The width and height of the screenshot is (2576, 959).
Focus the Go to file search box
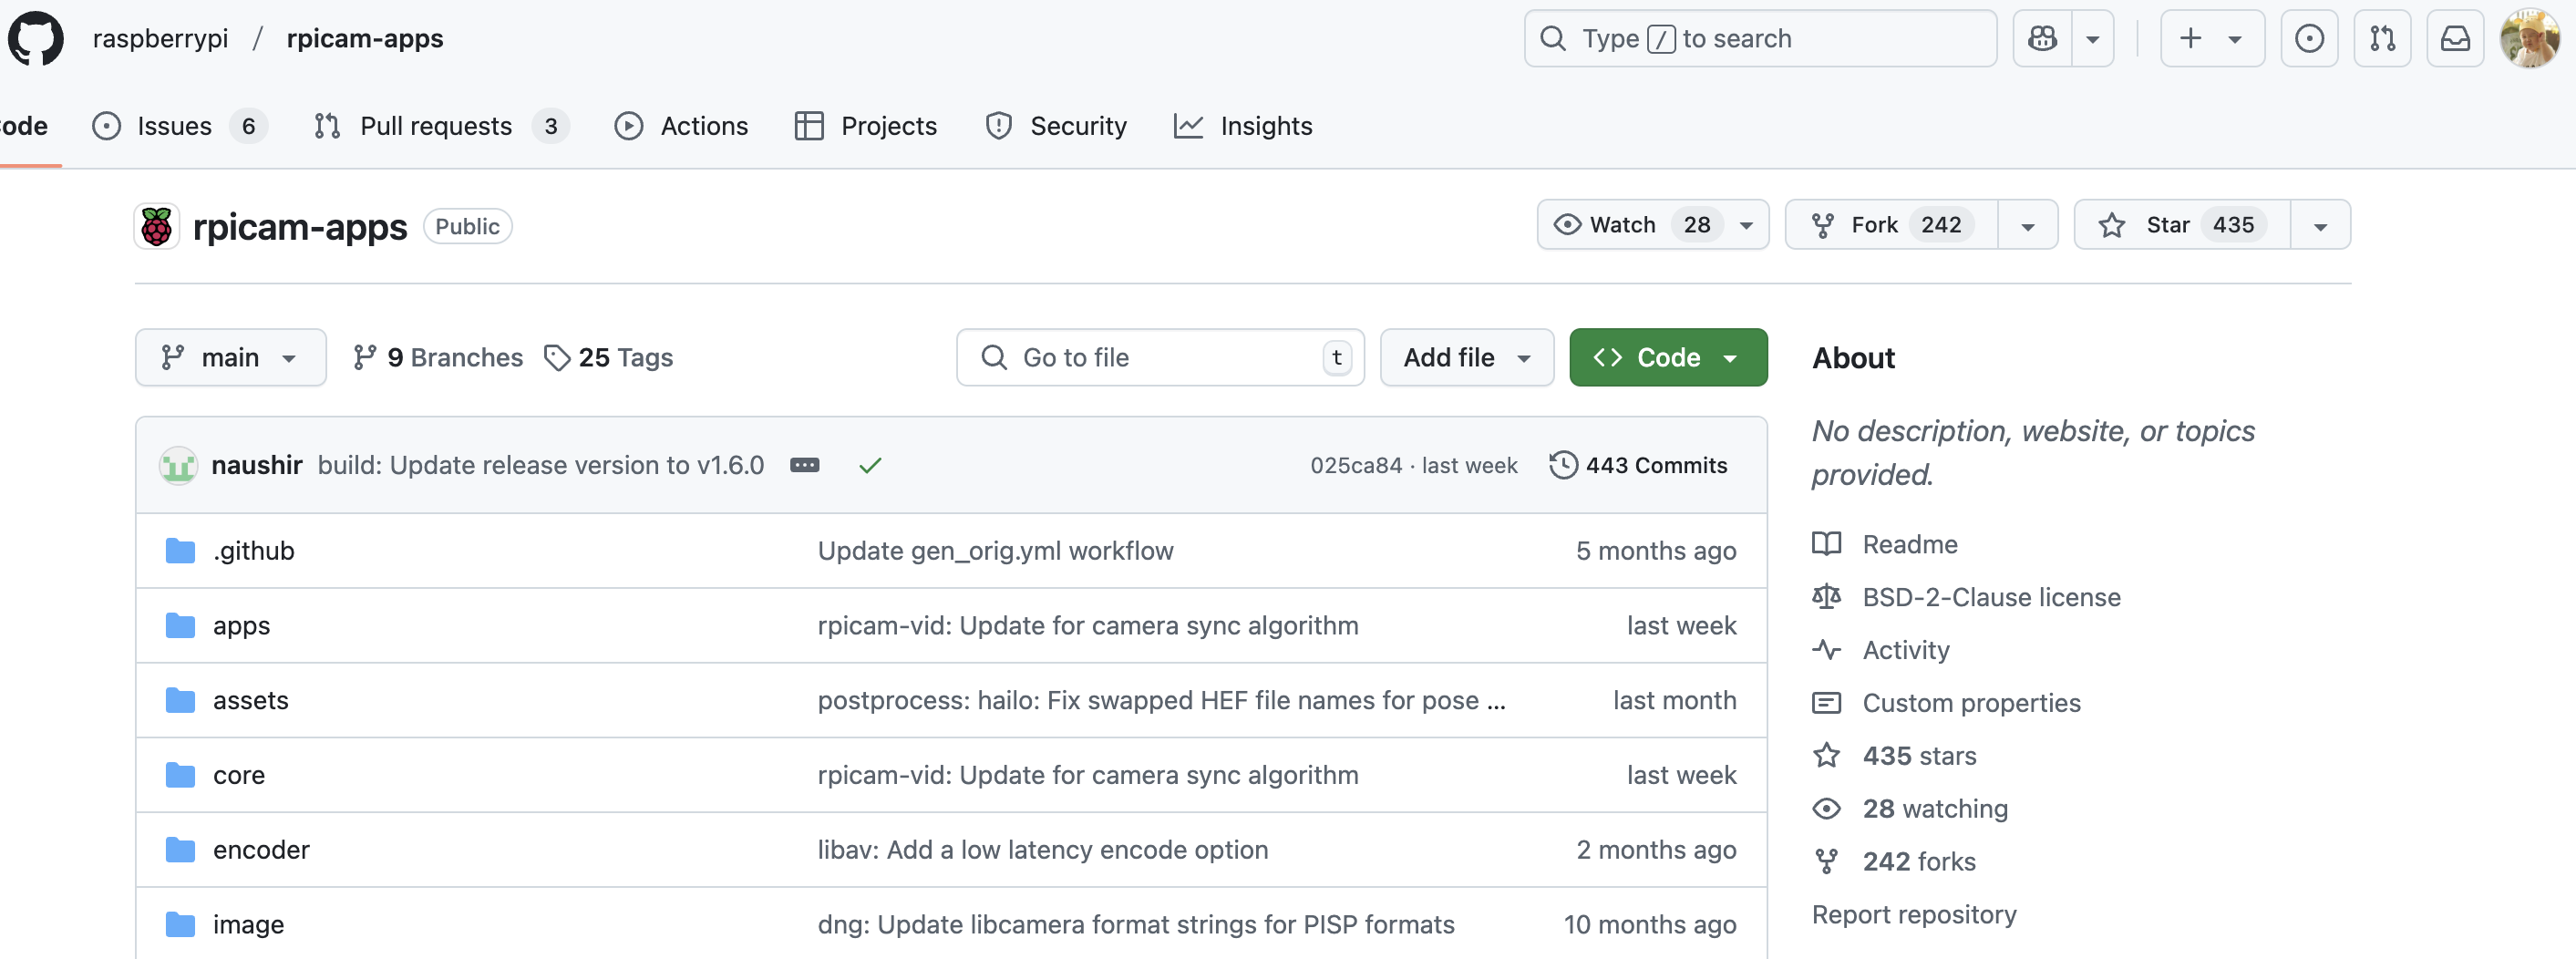pyautogui.click(x=1160, y=357)
